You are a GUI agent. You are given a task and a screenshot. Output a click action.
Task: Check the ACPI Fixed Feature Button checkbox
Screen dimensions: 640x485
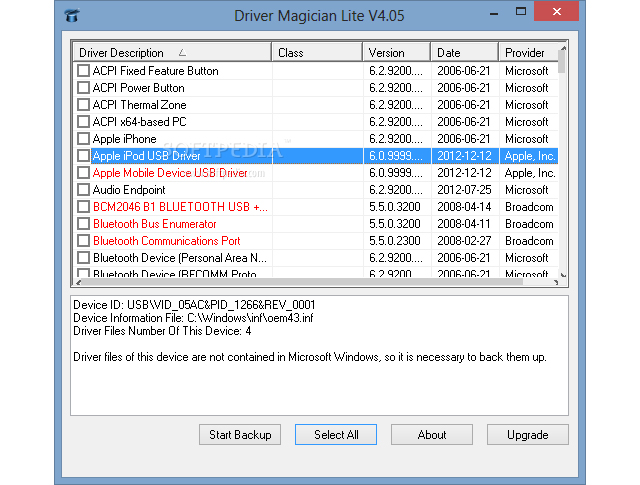(83, 71)
